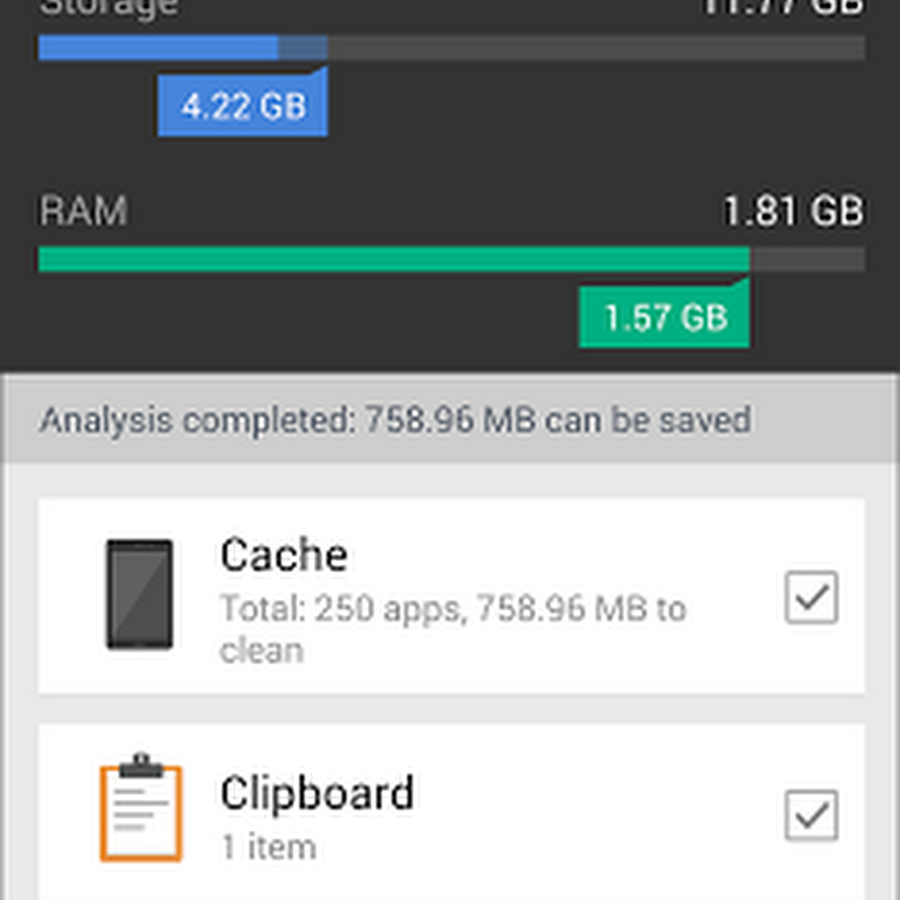
Task: Click the lighter blue segment of Storage bar
Action: click(302, 47)
